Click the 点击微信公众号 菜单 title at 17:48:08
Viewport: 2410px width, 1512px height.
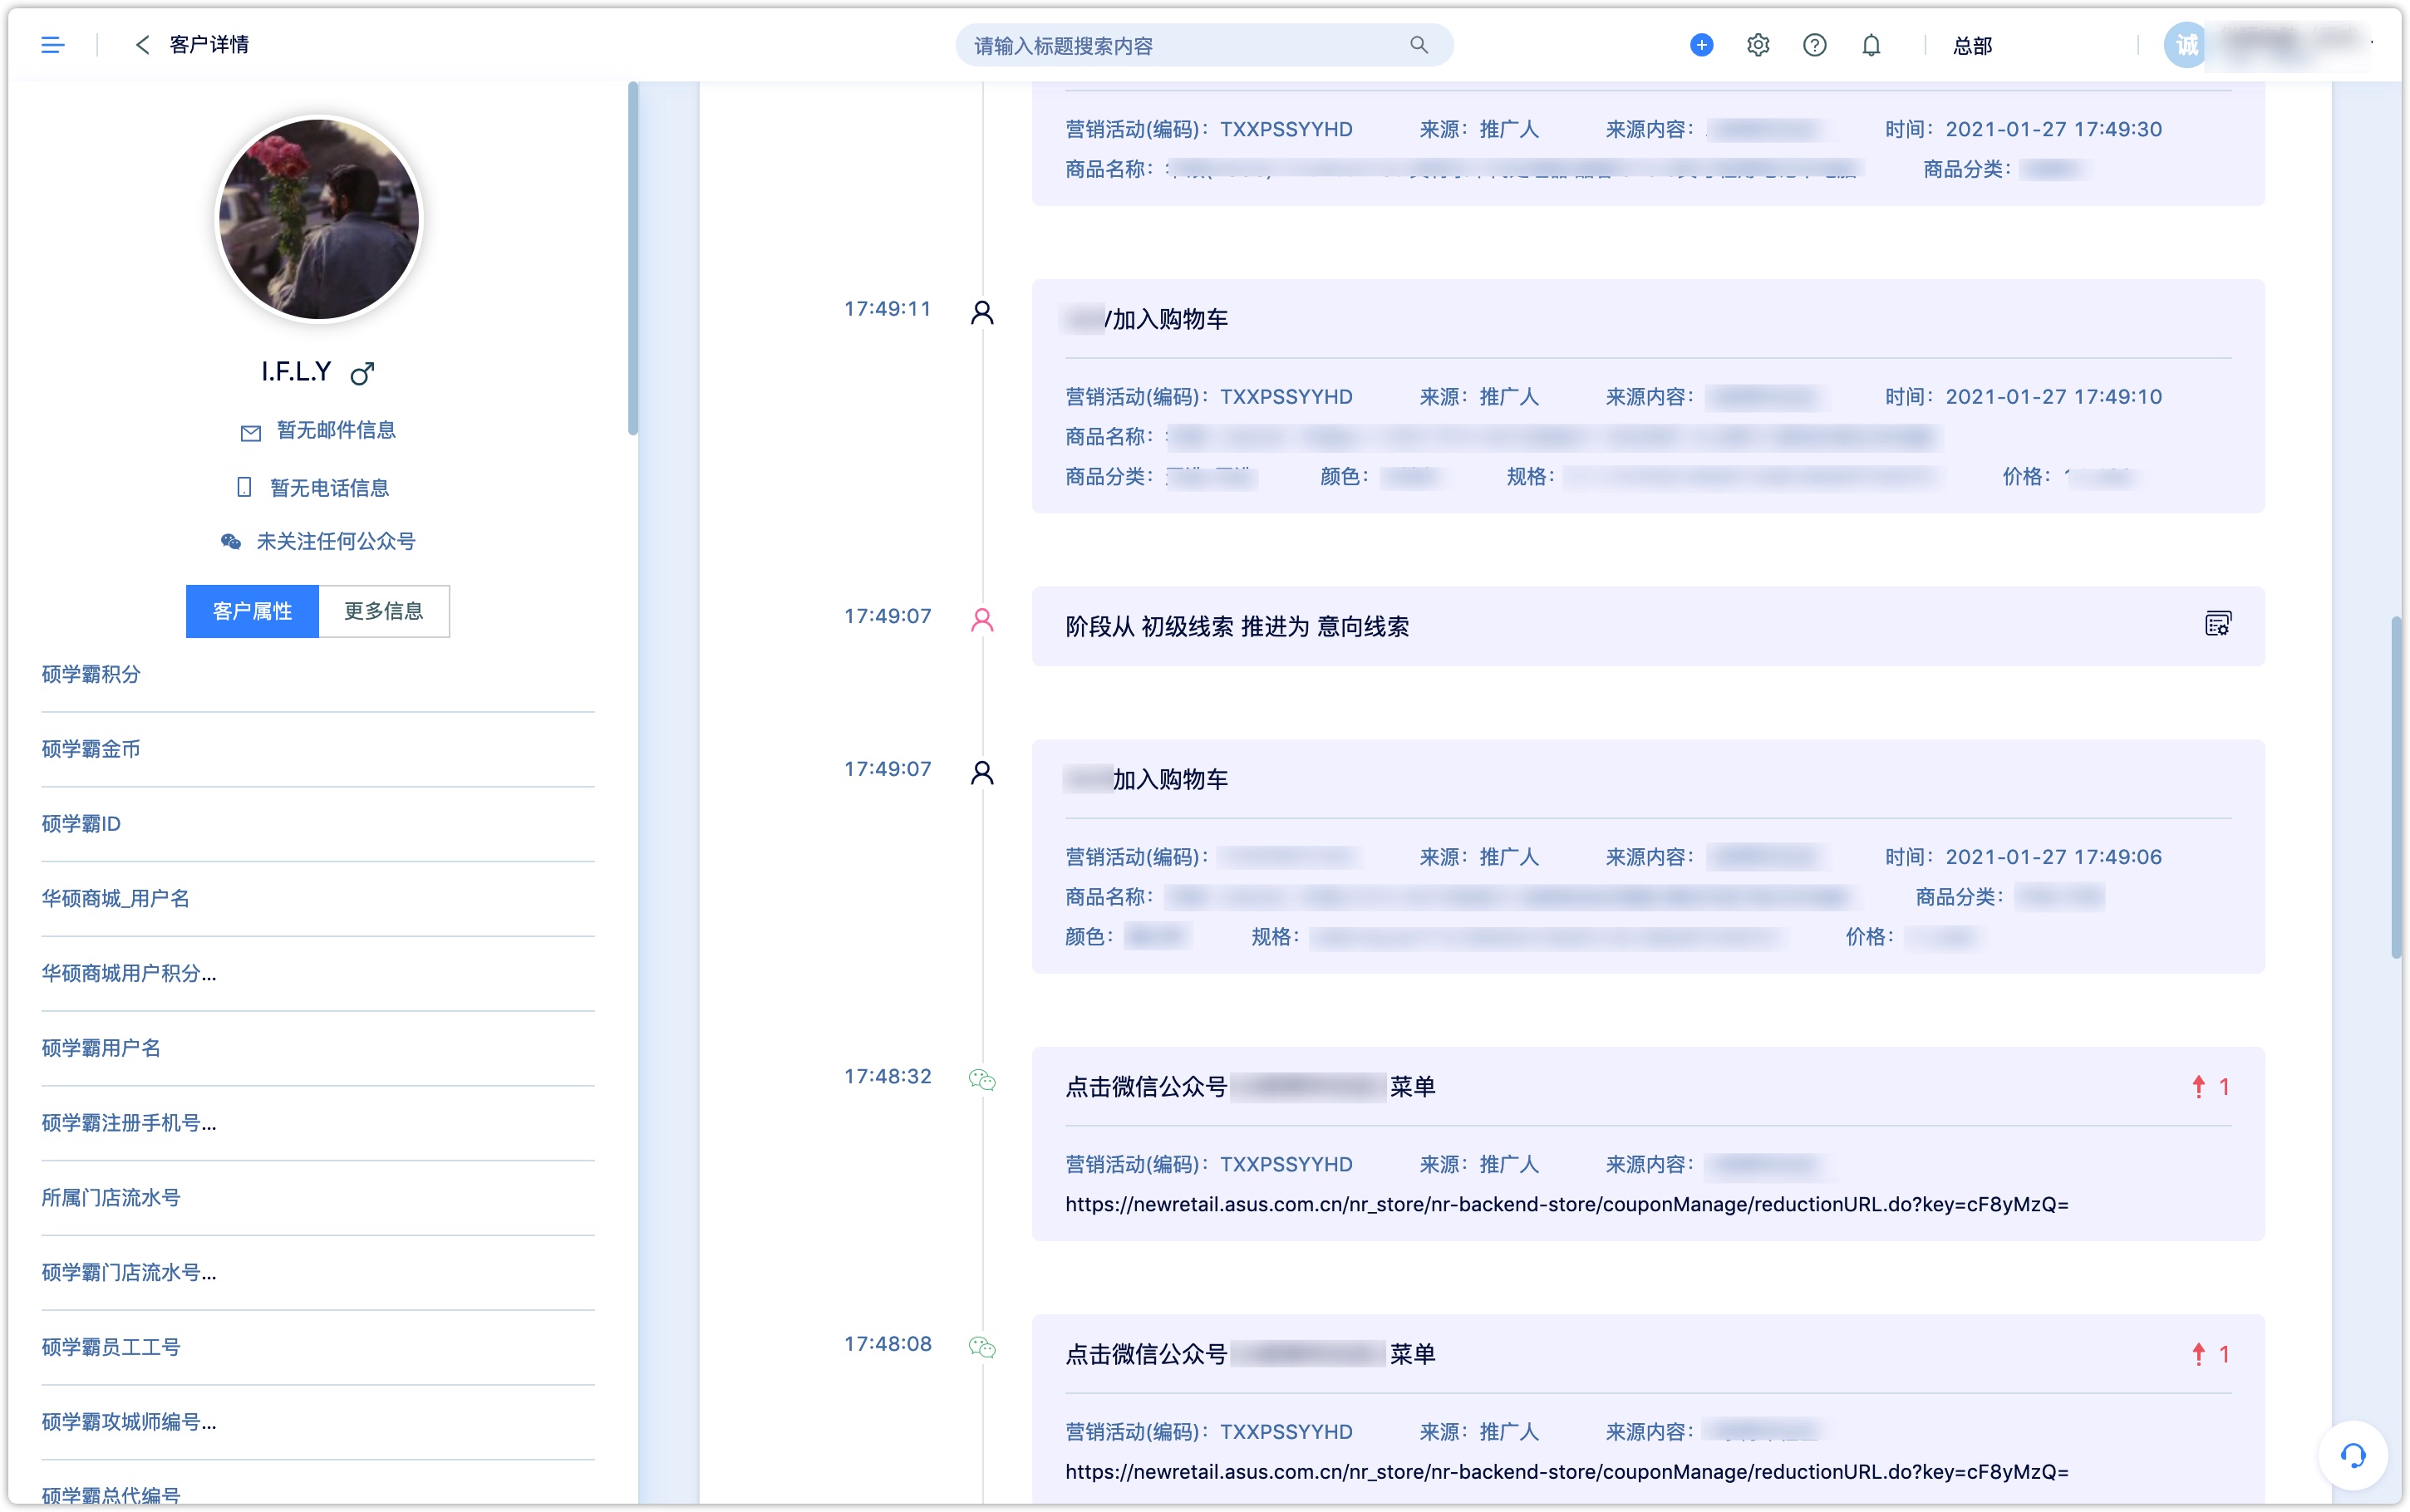pos(1250,1355)
